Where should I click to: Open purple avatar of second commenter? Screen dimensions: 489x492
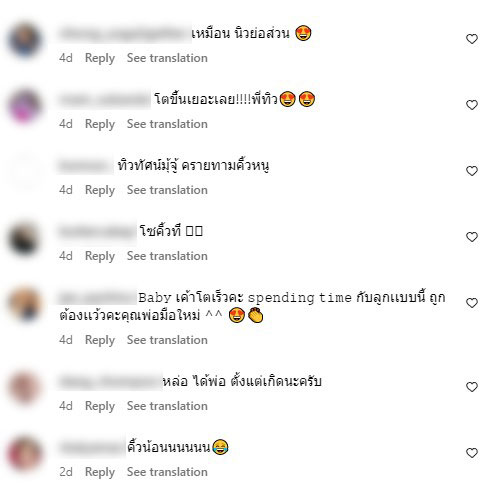25,106
